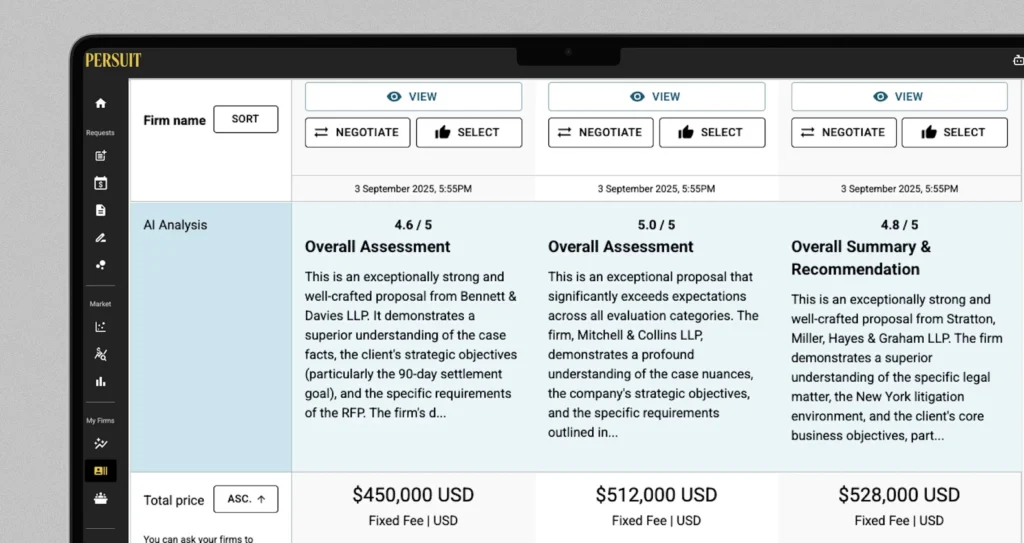Screen dimensions: 1024x543
Task: View the Bennett & Davies LLP proposal
Action: pyautogui.click(x=413, y=97)
